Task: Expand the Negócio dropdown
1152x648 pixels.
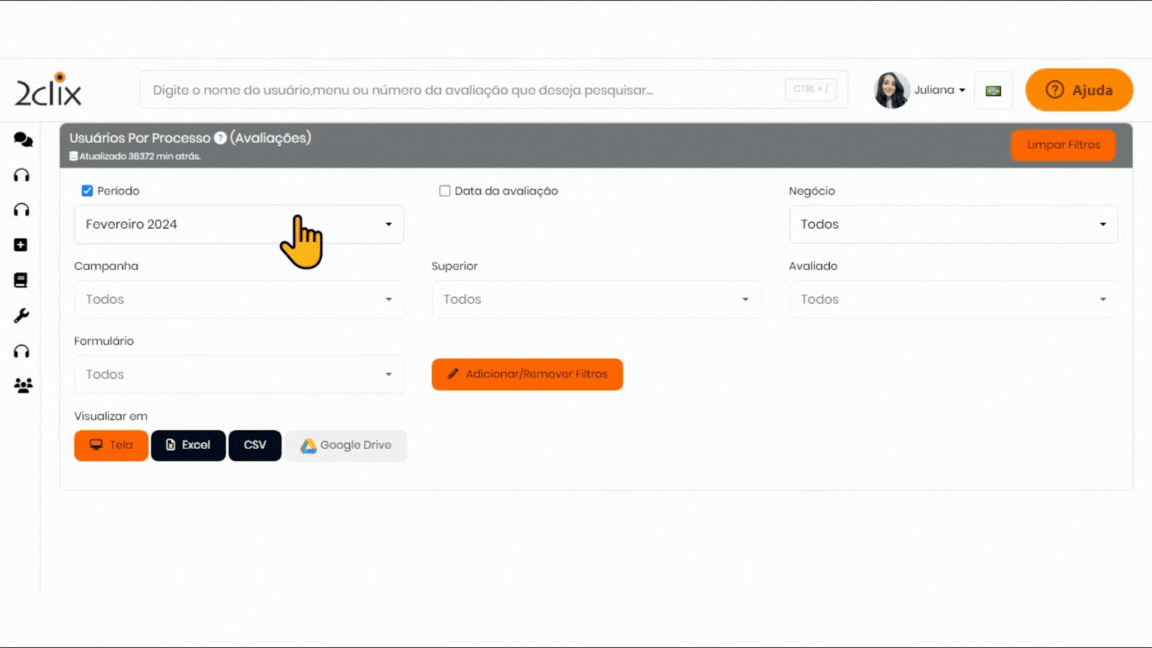Action: tap(953, 224)
